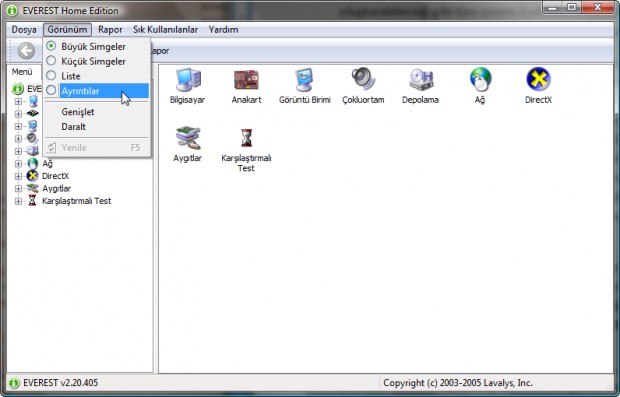The image size is (620, 397).
Task: Click the Copyright Lavalys status bar text
Action: [x=458, y=383]
